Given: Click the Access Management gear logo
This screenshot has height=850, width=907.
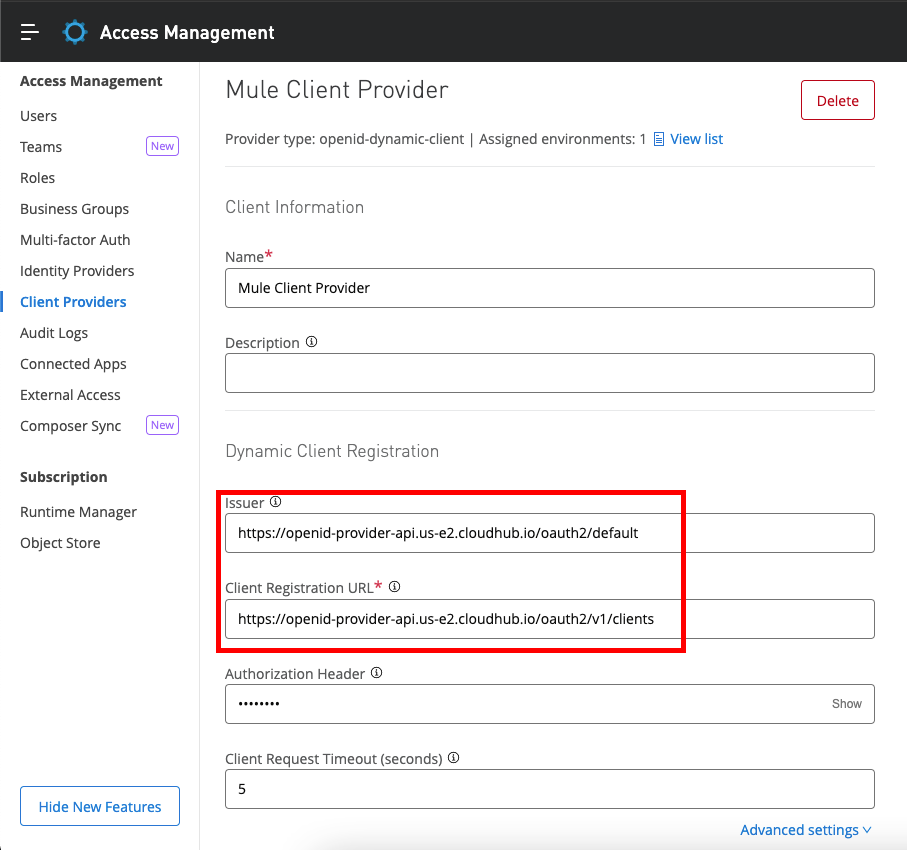Looking at the screenshot, I should [75, 32].
